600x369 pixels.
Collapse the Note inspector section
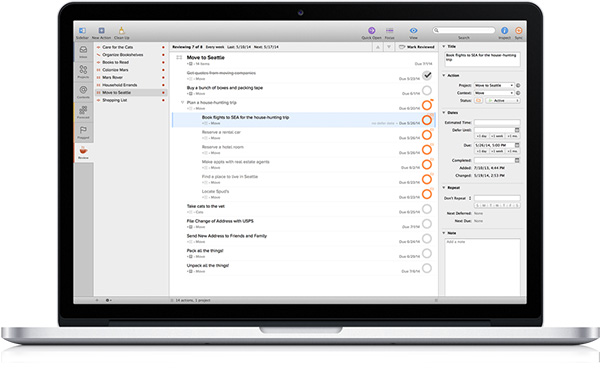[x=444, y=233]
